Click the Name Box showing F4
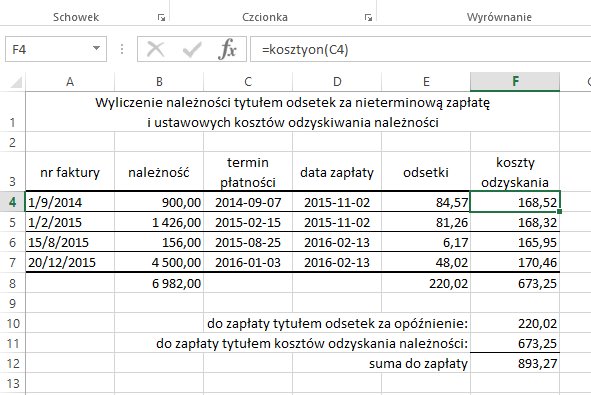 [x=56, y=49]
